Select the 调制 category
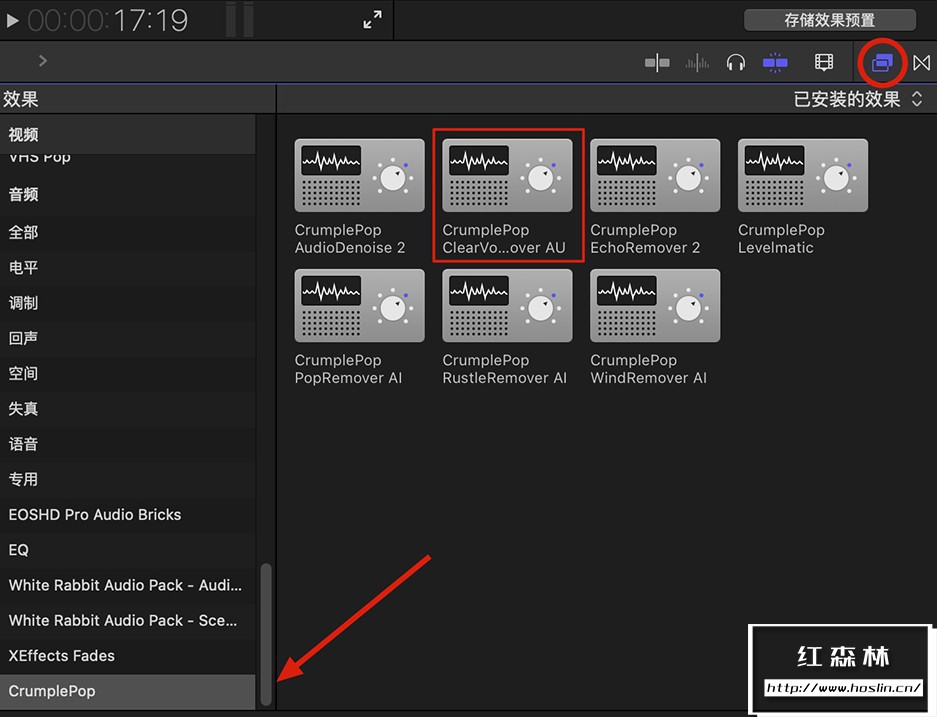The width and height of the screenshot is (937, 717). [x=128, y=302]
